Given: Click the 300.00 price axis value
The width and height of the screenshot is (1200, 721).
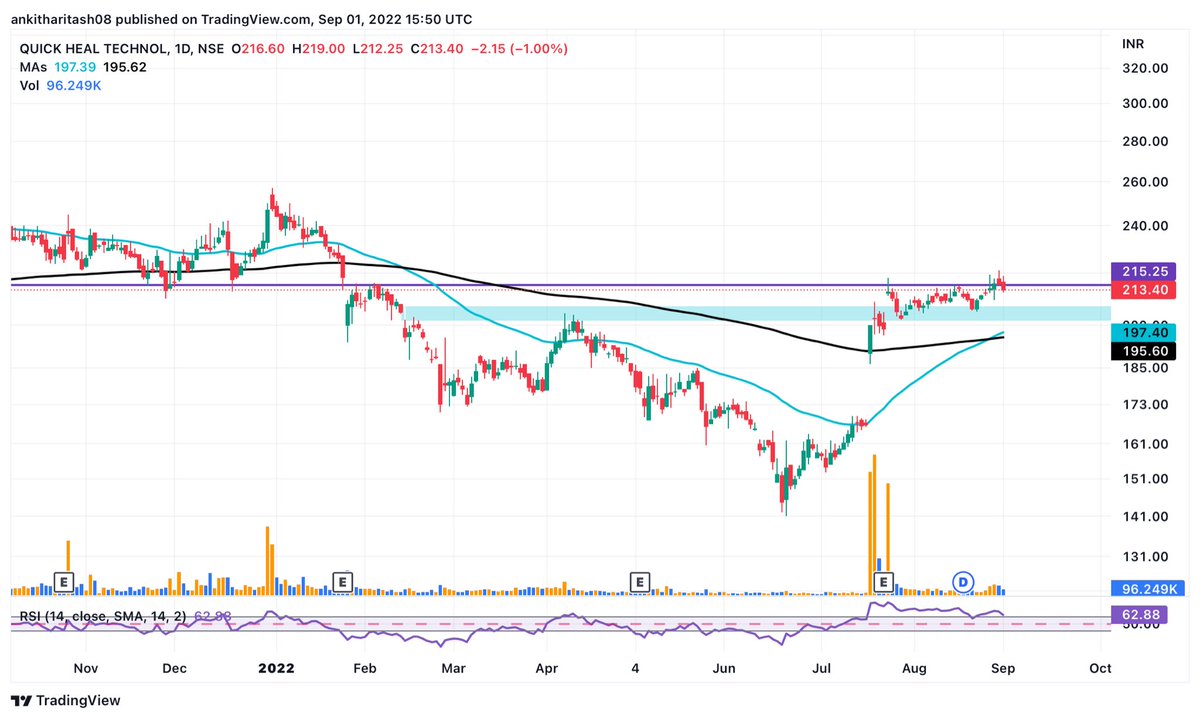Looking at the screenshot, I should (1146, 103).
